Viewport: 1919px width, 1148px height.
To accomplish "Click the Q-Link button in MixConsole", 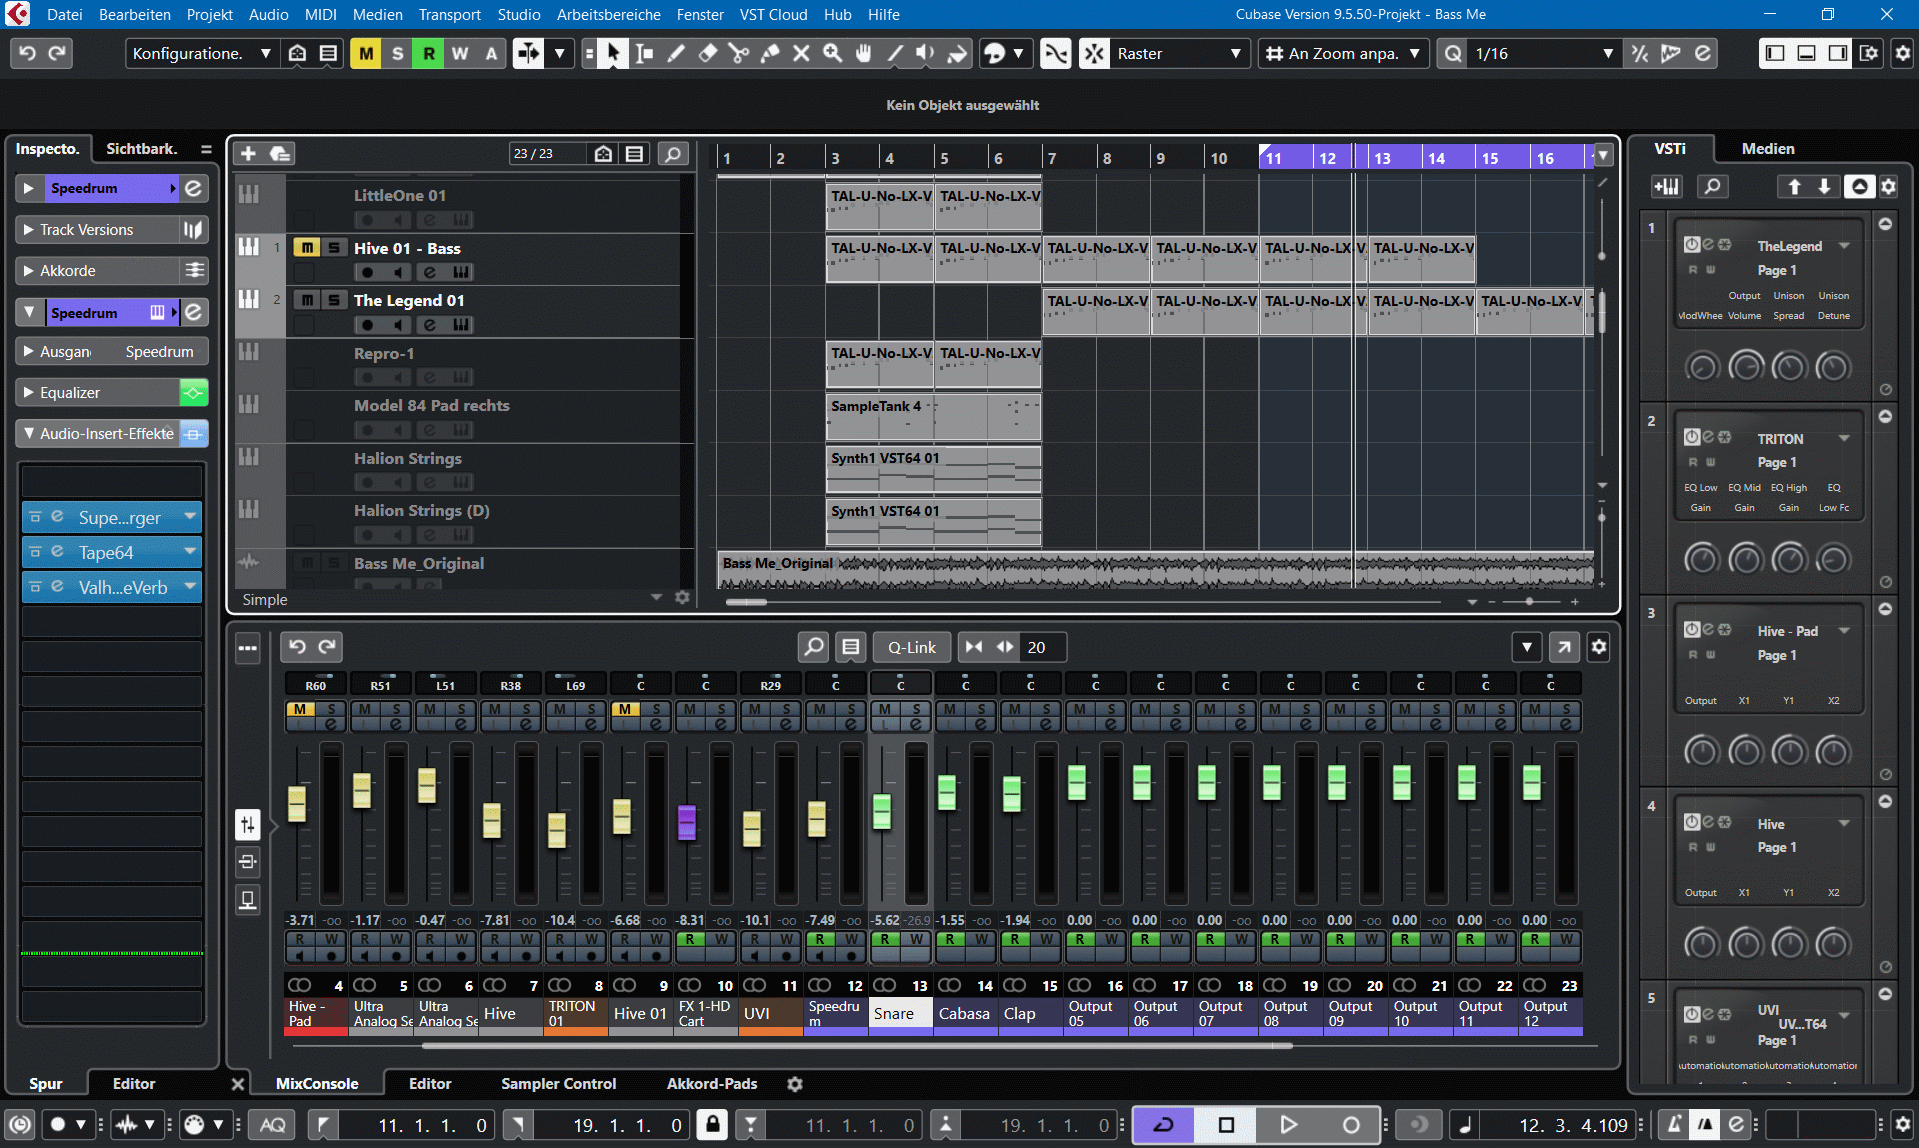I will coord(911,647).
